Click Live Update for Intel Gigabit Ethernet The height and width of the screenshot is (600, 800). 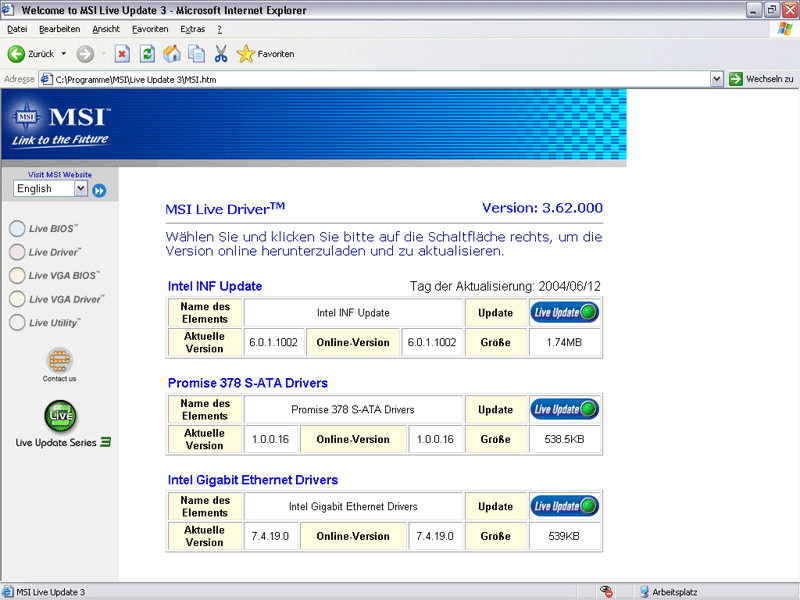(x=565, y=506)
